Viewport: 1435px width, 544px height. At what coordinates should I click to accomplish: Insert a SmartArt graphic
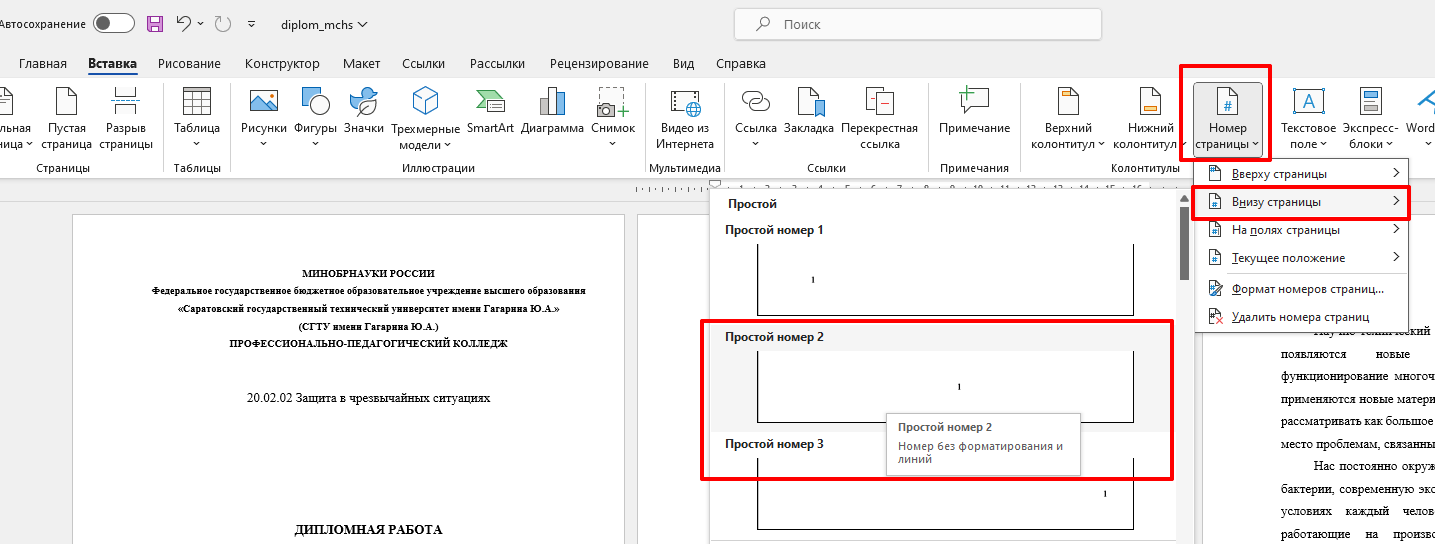point(490,112)
